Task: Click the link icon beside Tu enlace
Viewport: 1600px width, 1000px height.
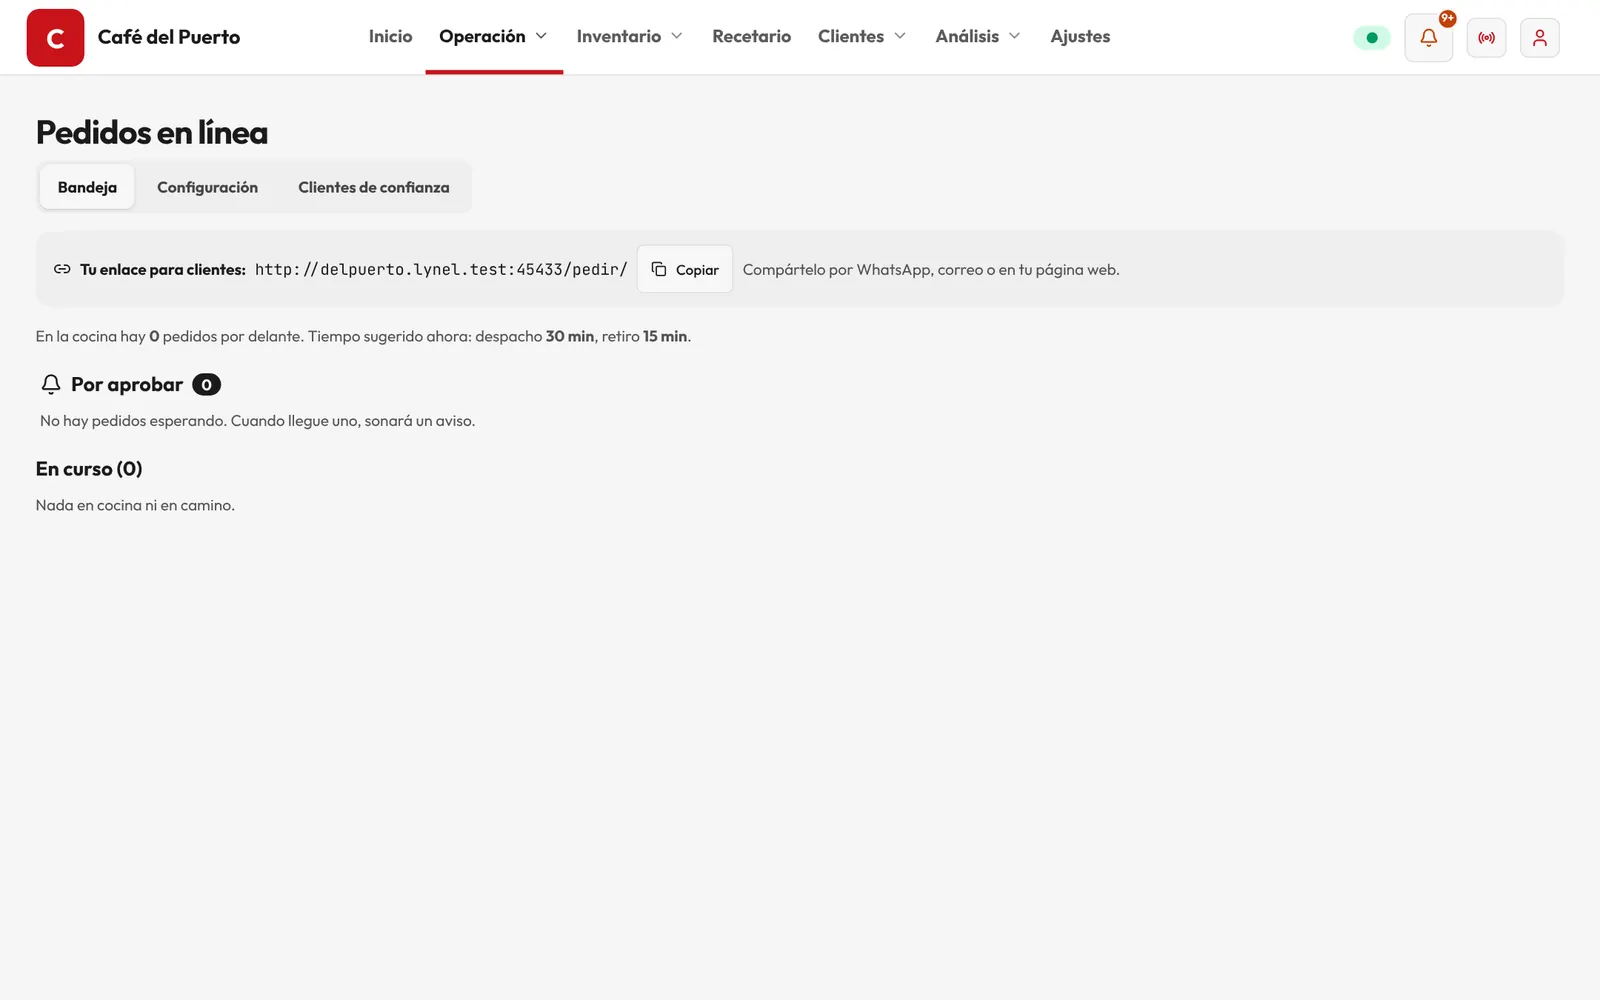Action: click(62, 269)
